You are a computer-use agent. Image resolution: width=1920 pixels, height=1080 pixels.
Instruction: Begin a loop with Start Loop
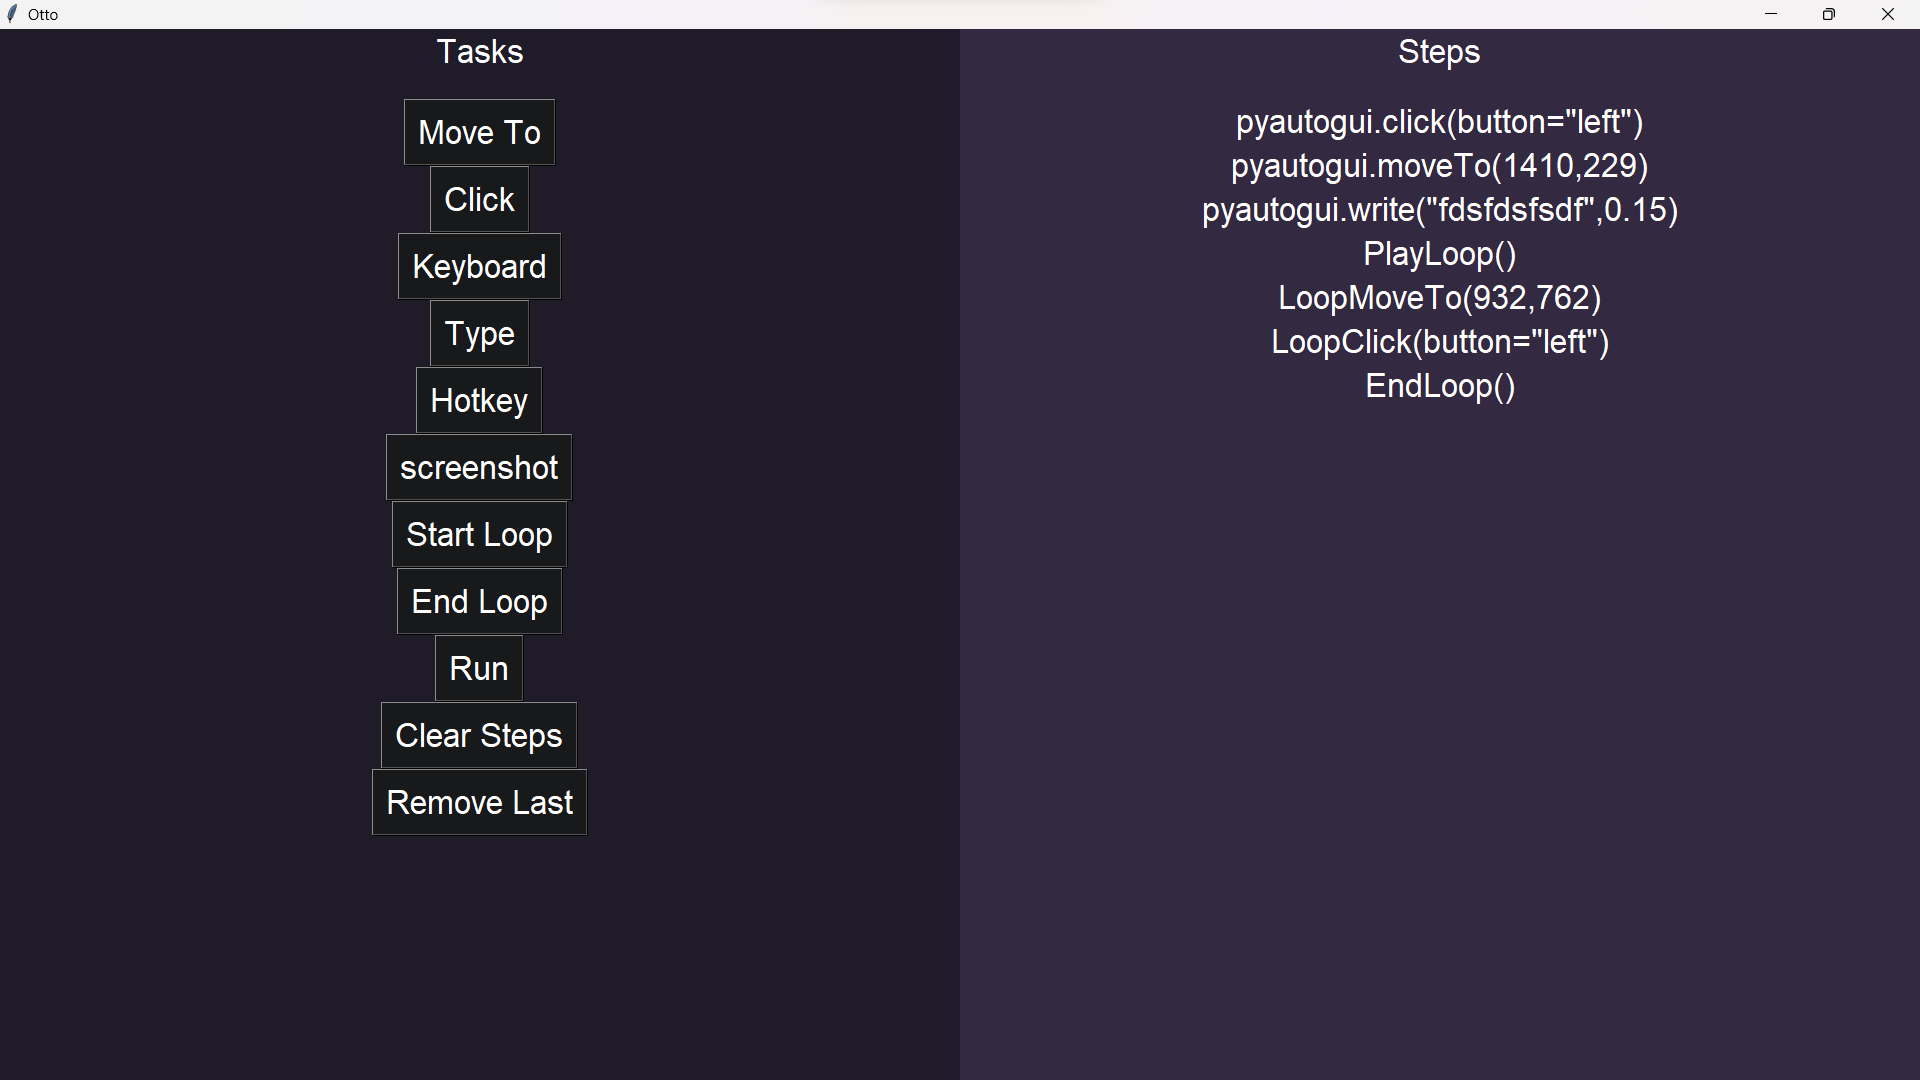(479, 534)
